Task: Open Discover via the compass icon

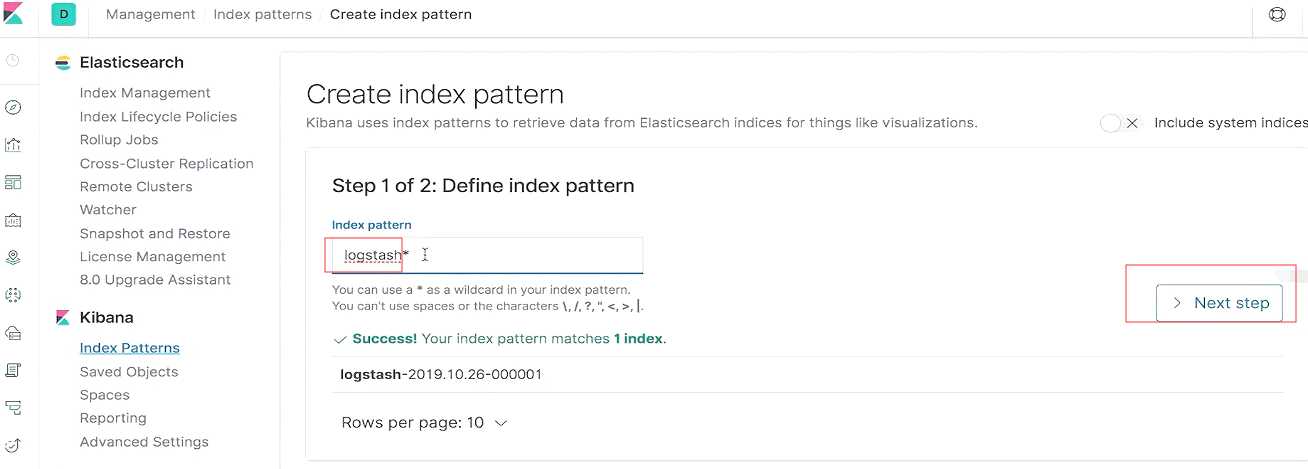Action: click(13, 108)
